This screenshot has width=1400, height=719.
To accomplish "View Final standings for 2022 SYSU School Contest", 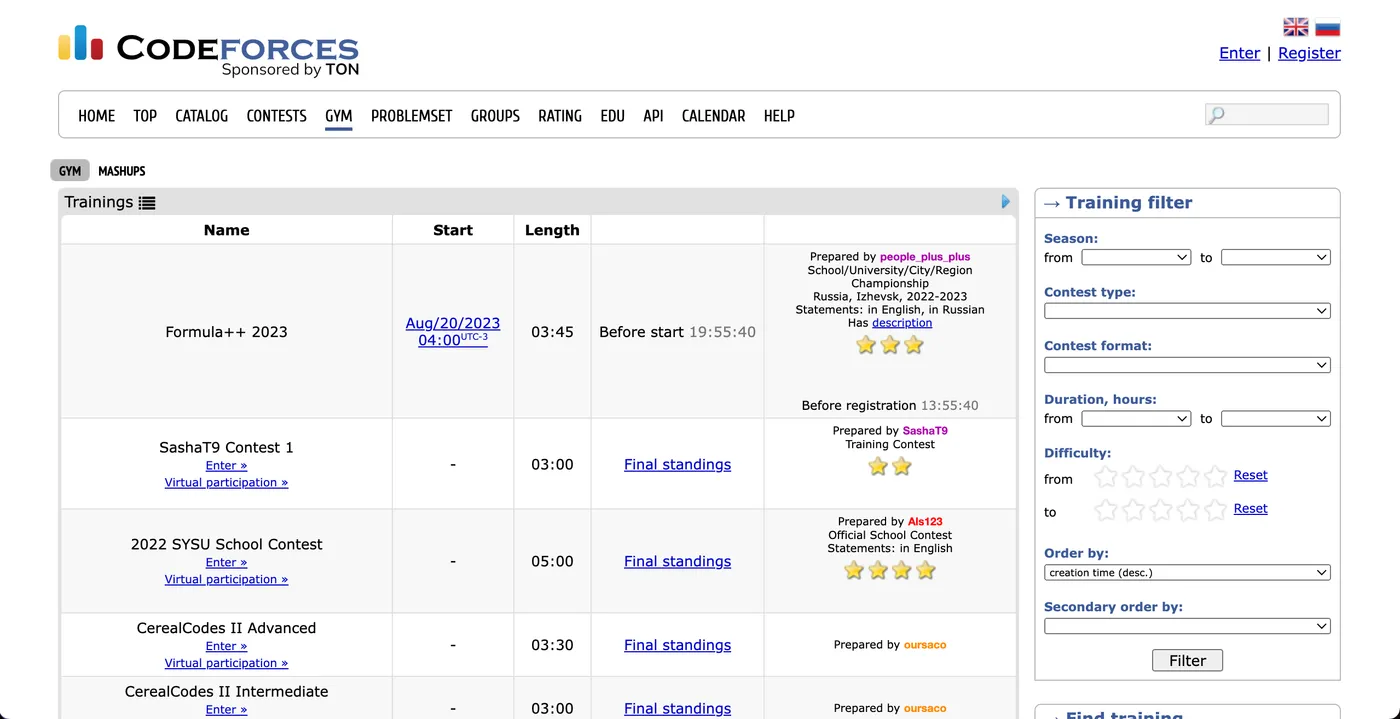I will pos(677,561).
